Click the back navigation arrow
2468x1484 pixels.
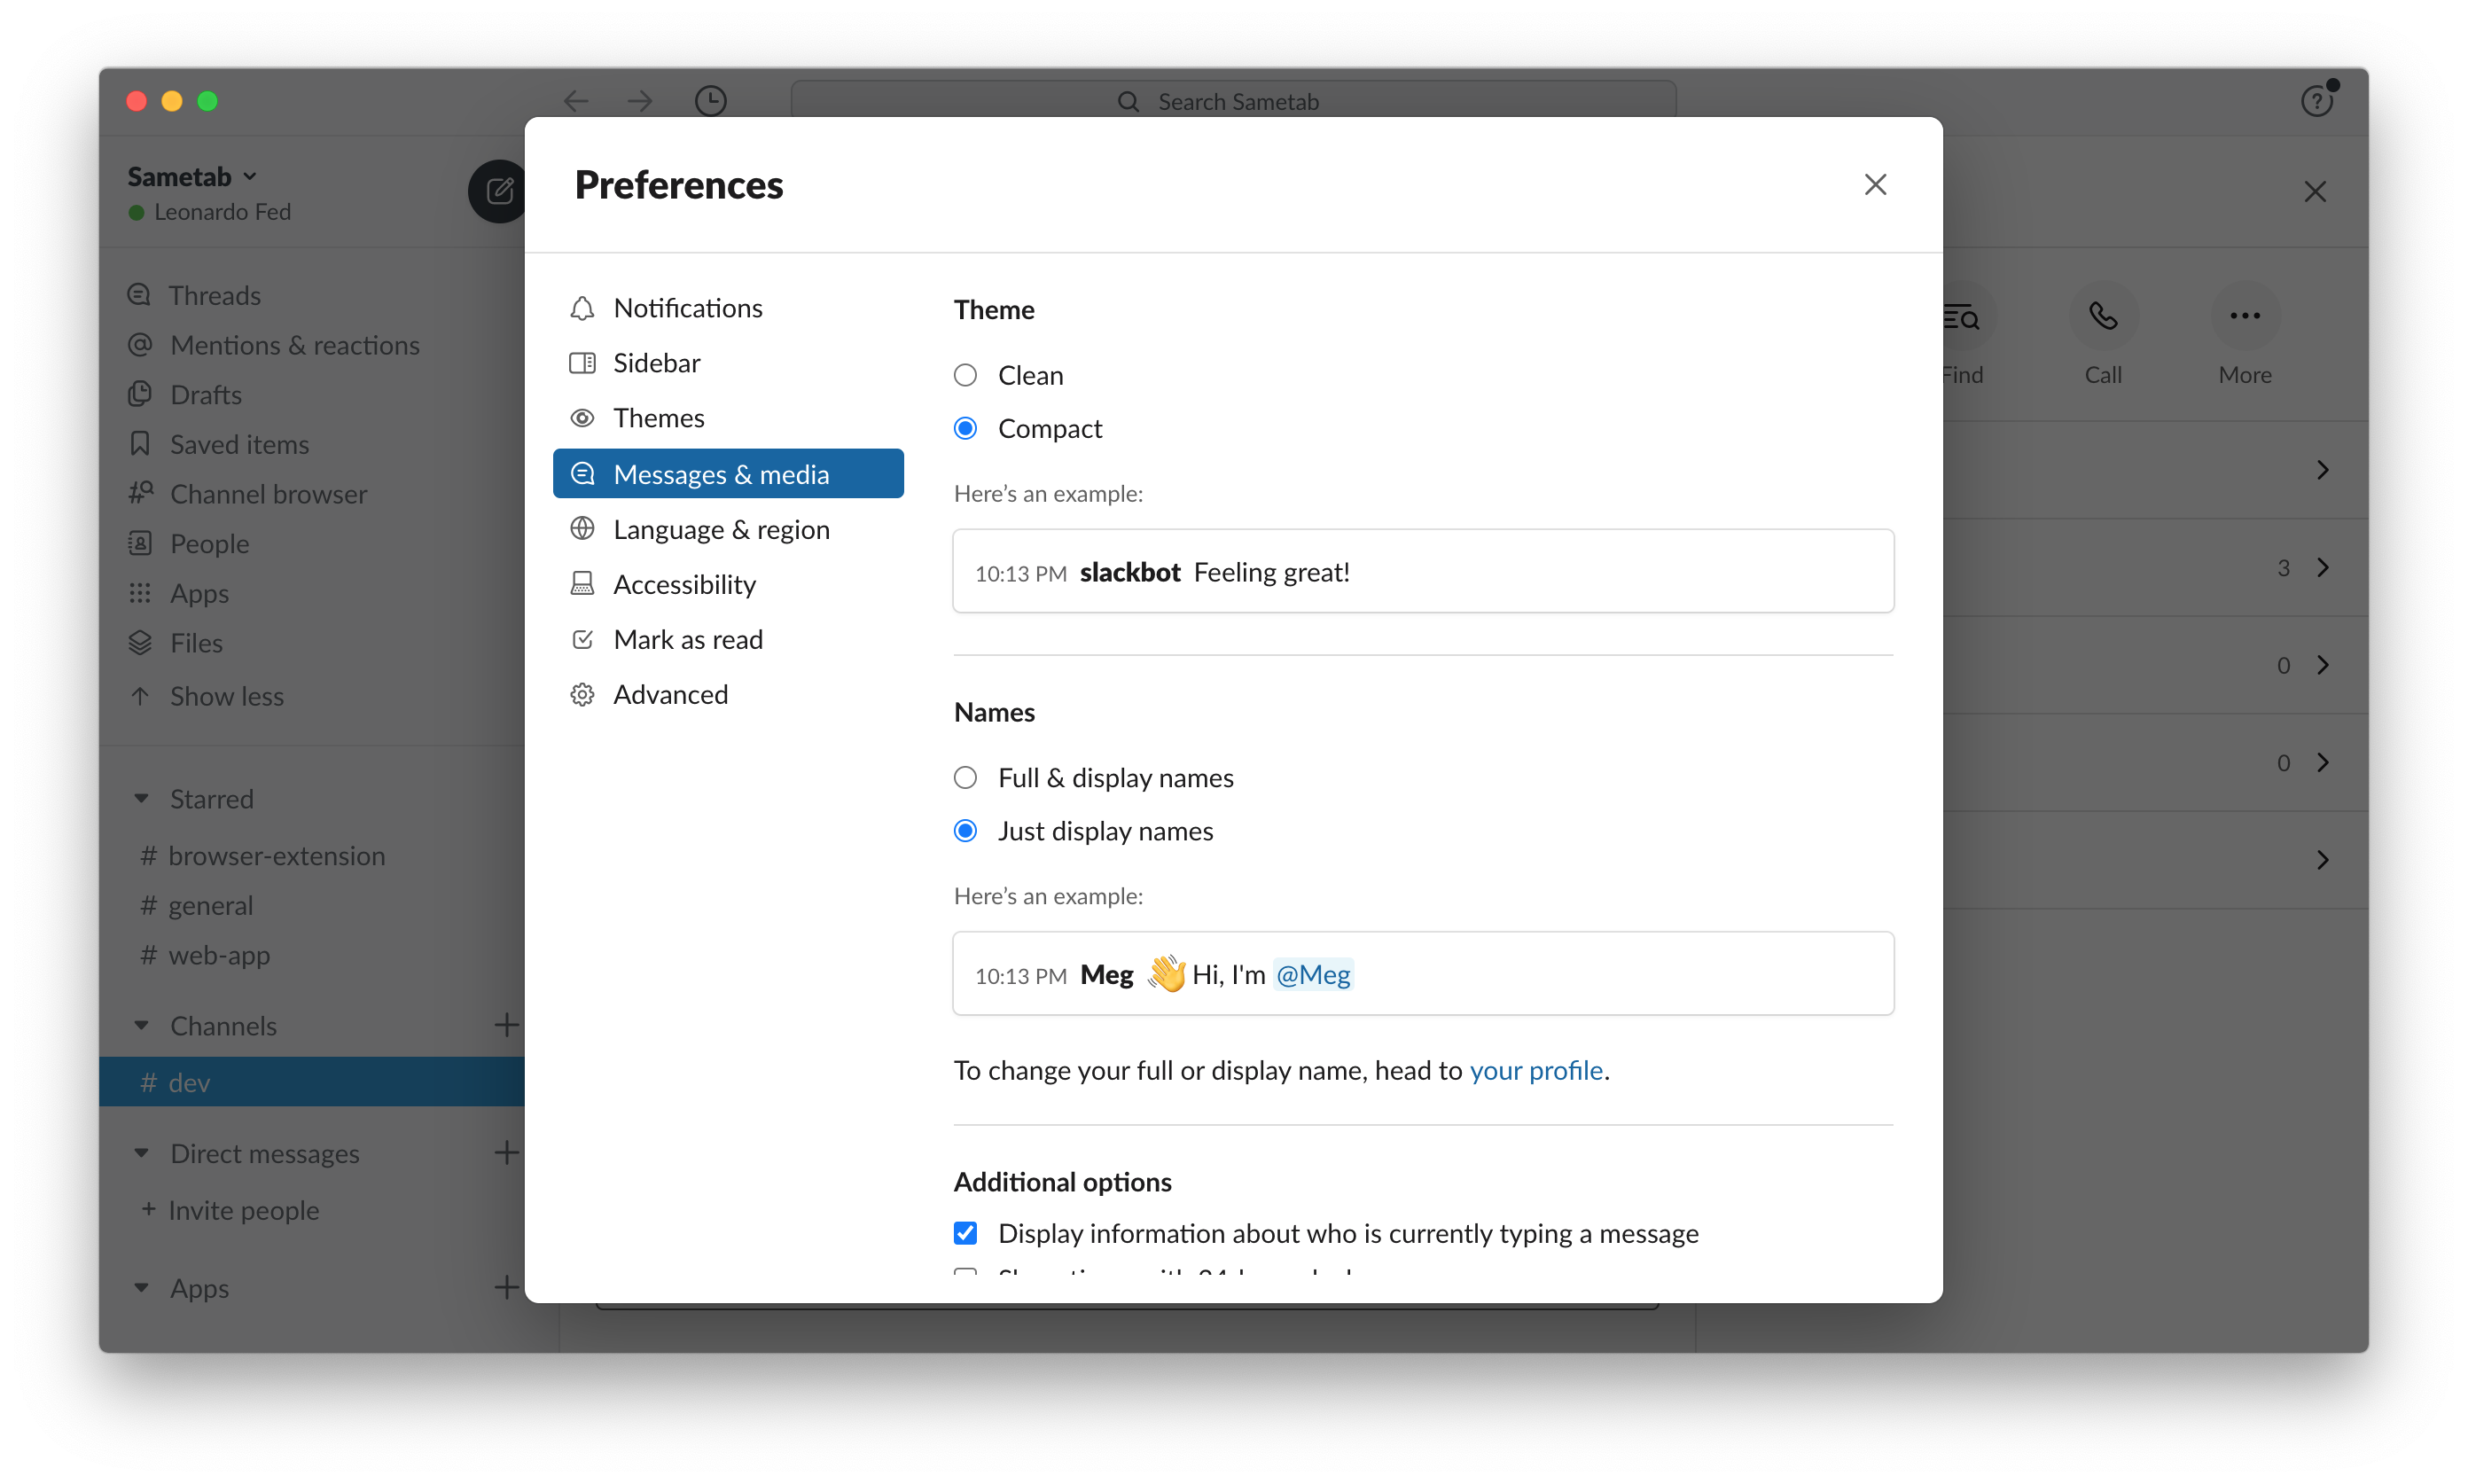[x=576, y=101]
